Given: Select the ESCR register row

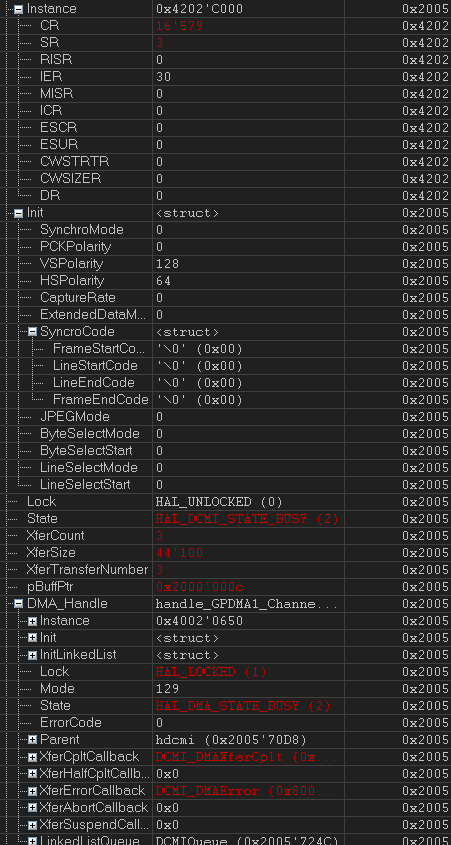Looking at the screenshot, I should [225, 128].
